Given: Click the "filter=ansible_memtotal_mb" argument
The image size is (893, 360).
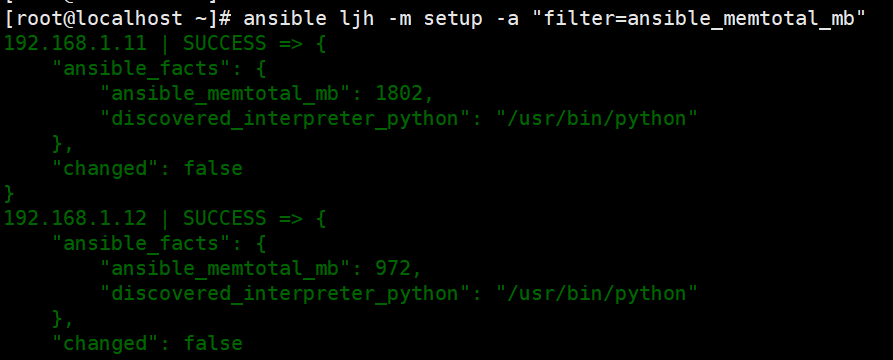Looking at the screenshot, I should (x=699, y=18).
